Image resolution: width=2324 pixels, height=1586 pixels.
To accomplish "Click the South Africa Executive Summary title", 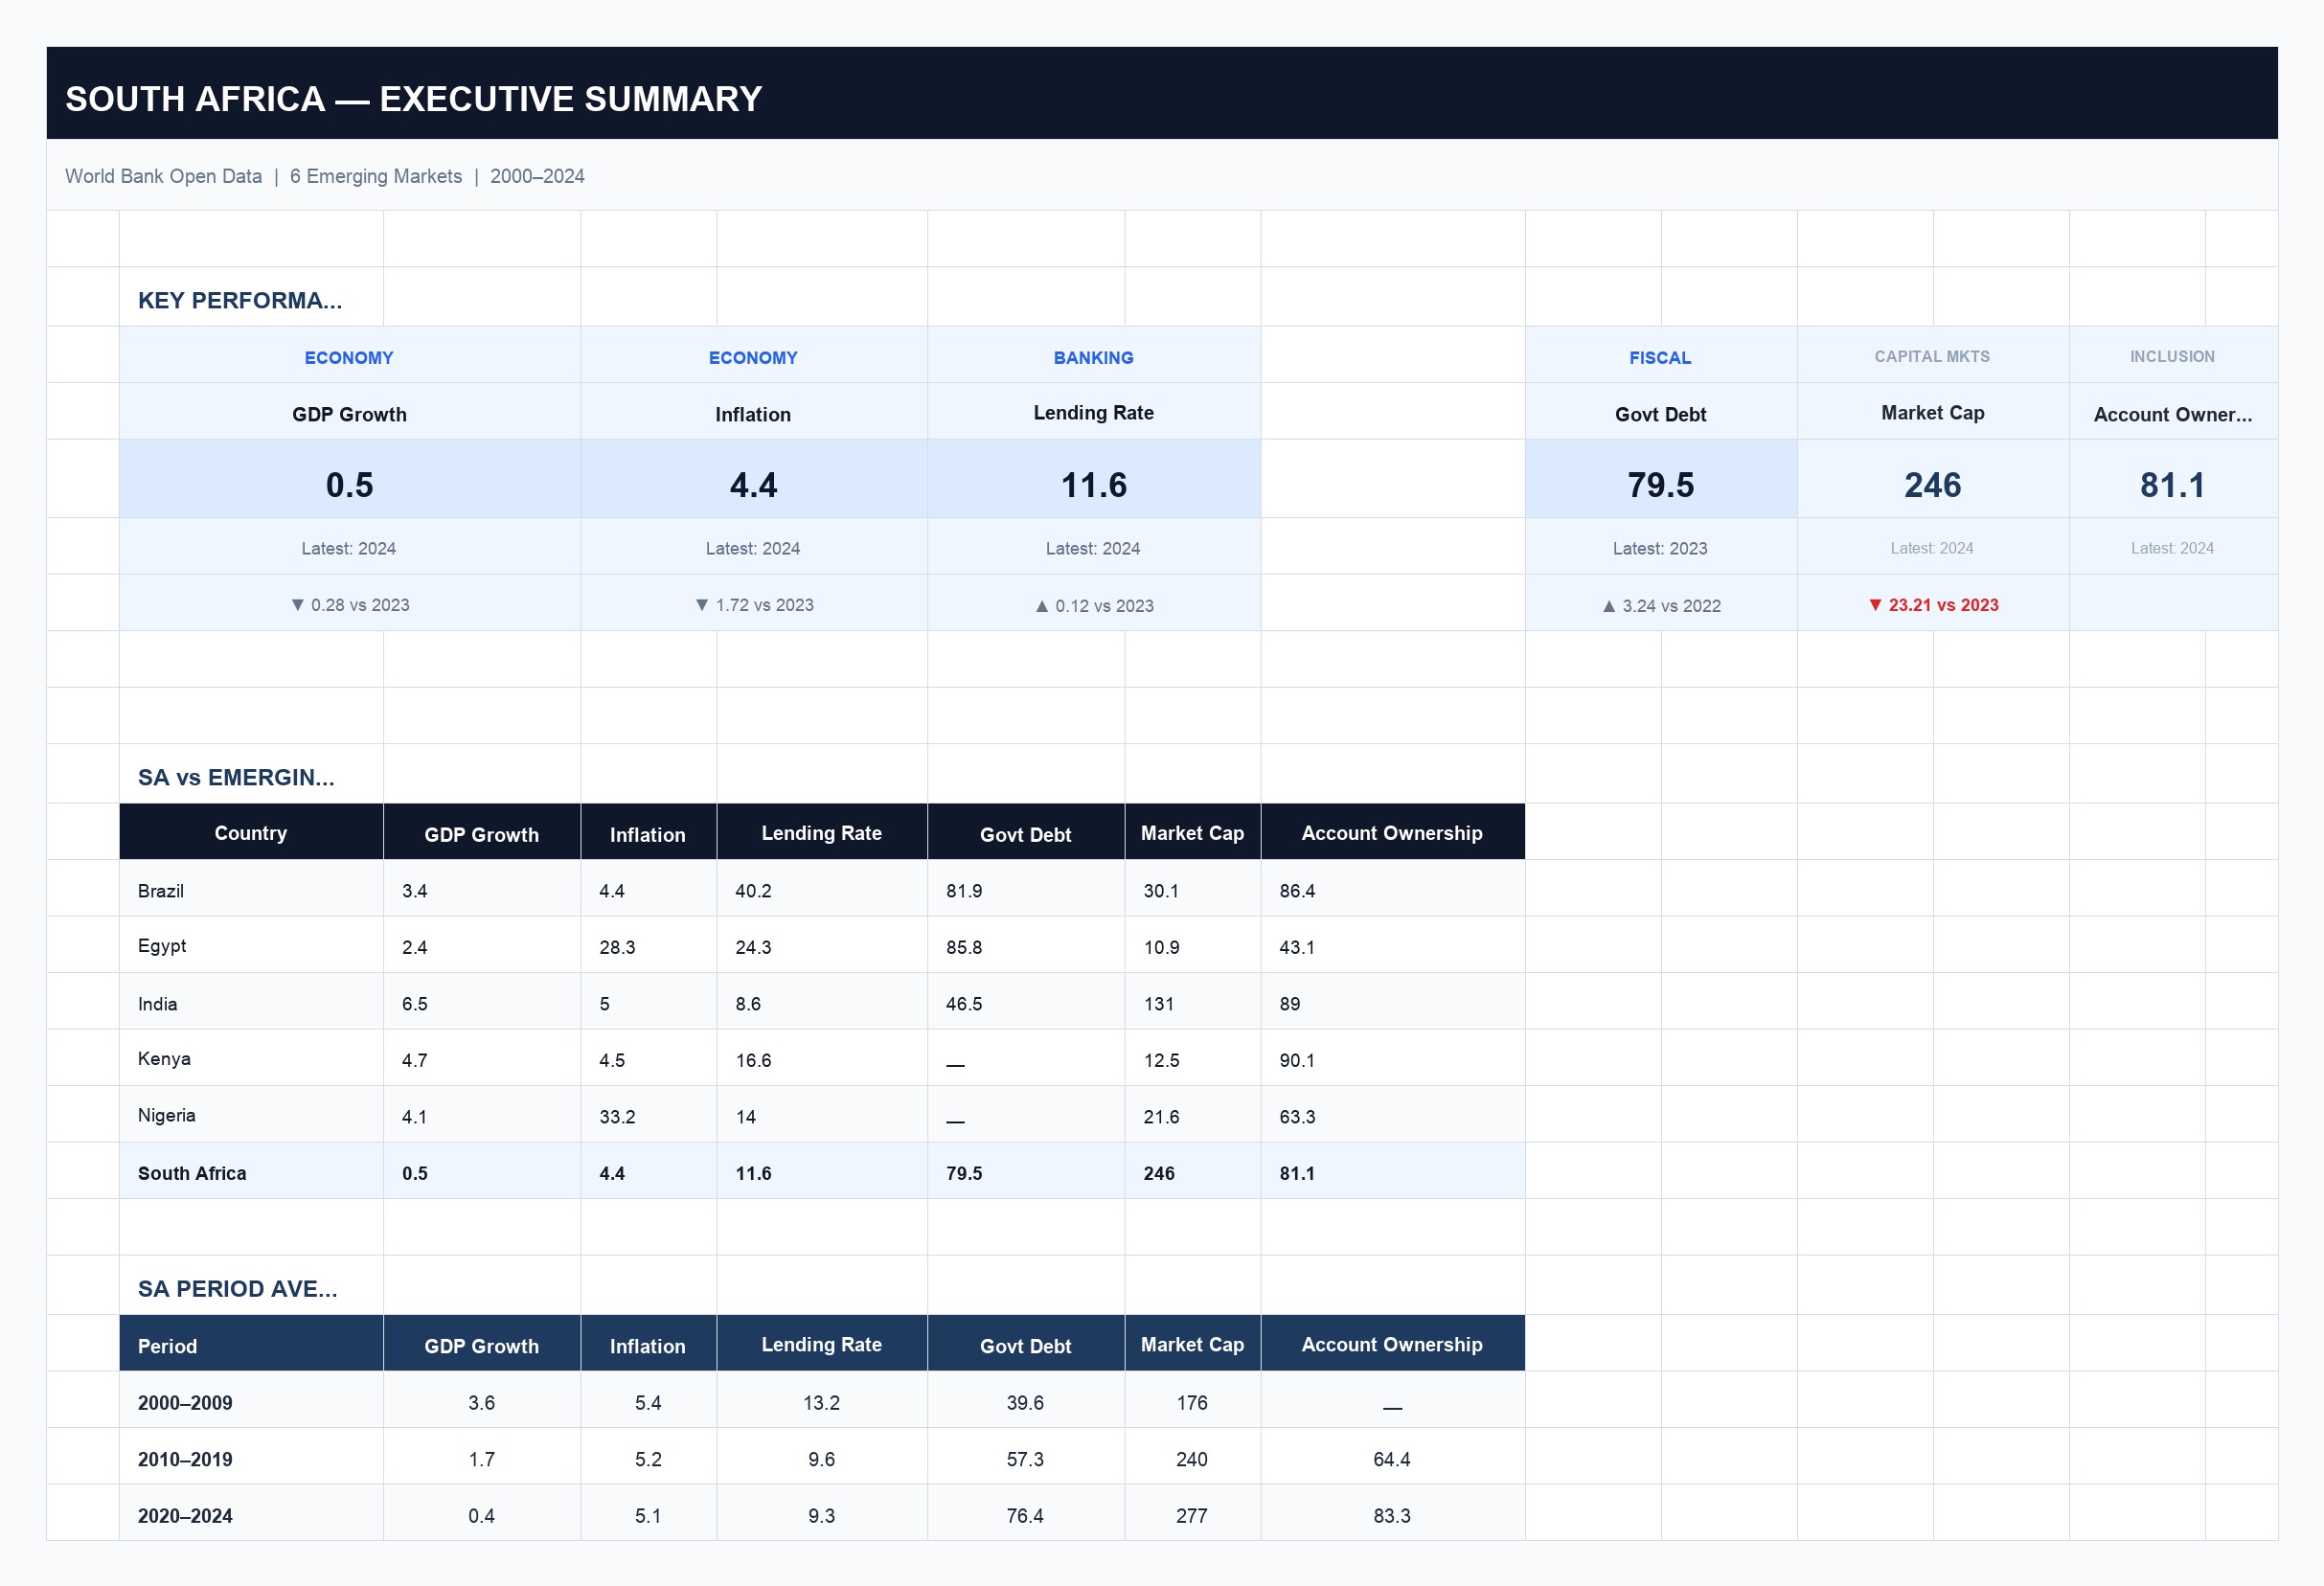I will click(413, 99).
